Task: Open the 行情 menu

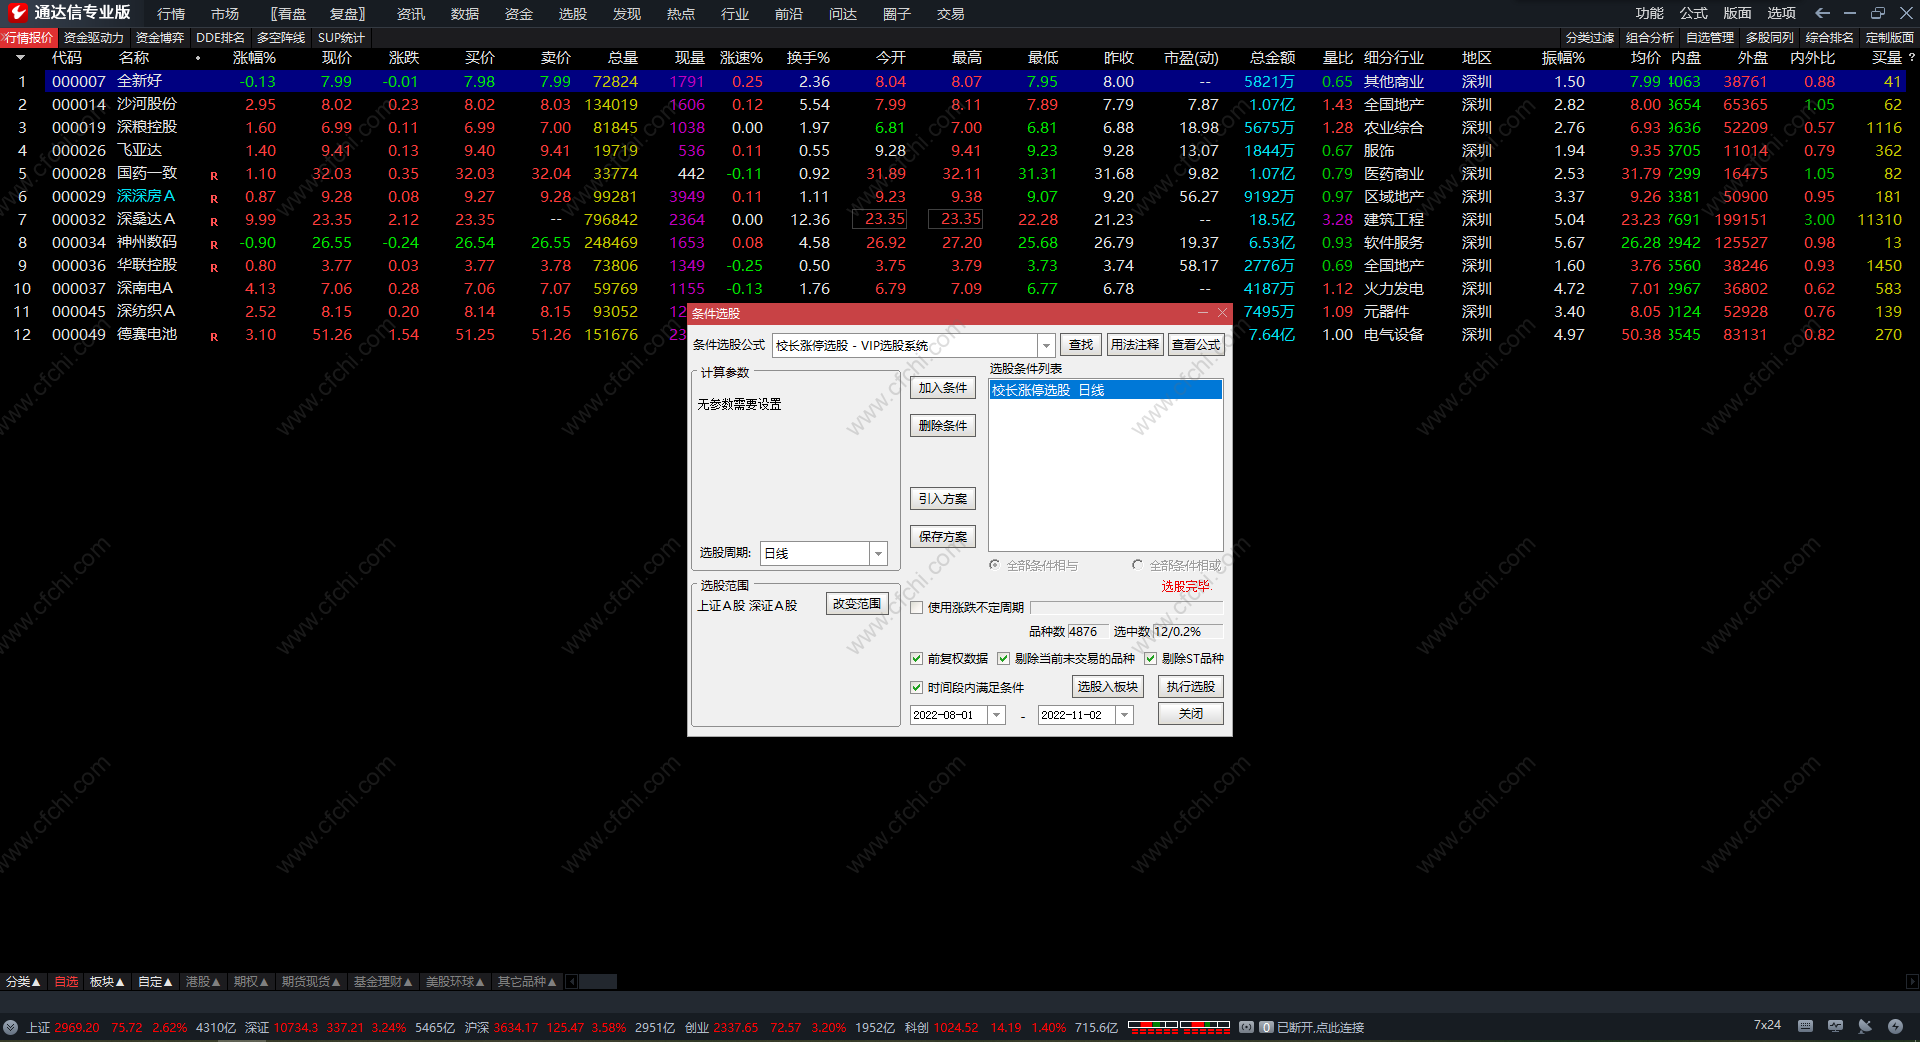Action: pos(171,14)
